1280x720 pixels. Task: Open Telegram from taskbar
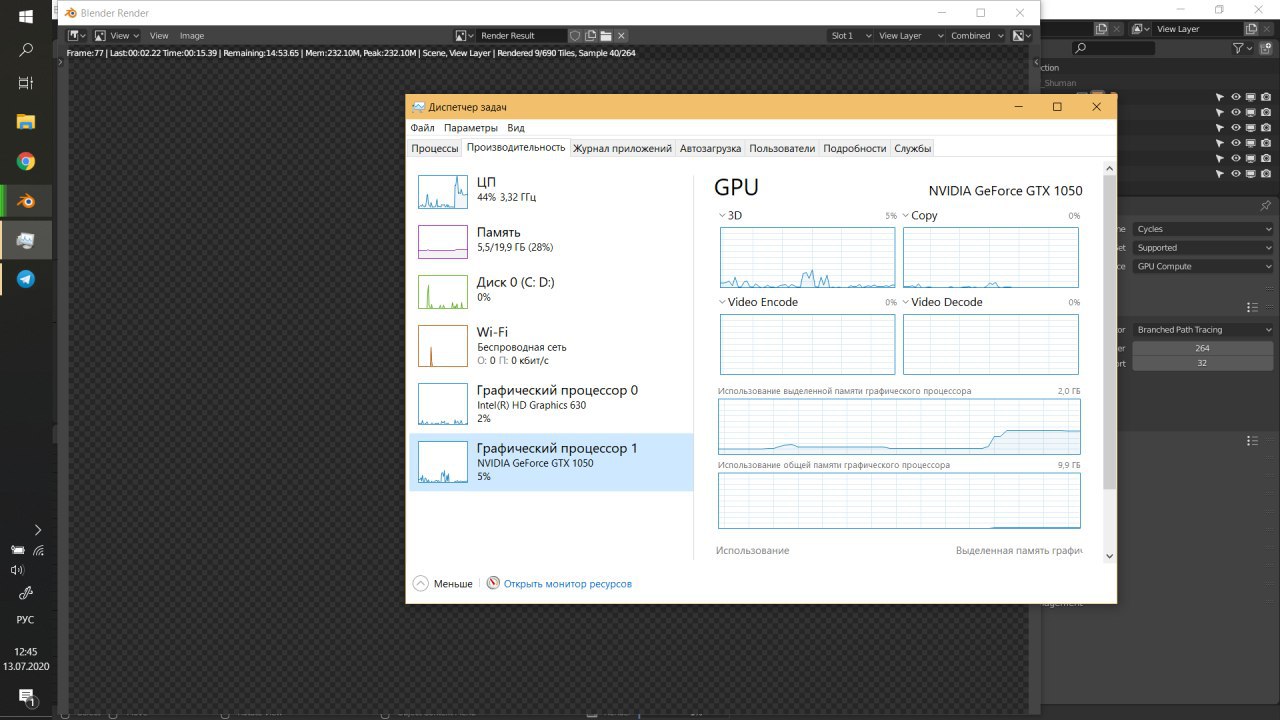tap(26, 279)
